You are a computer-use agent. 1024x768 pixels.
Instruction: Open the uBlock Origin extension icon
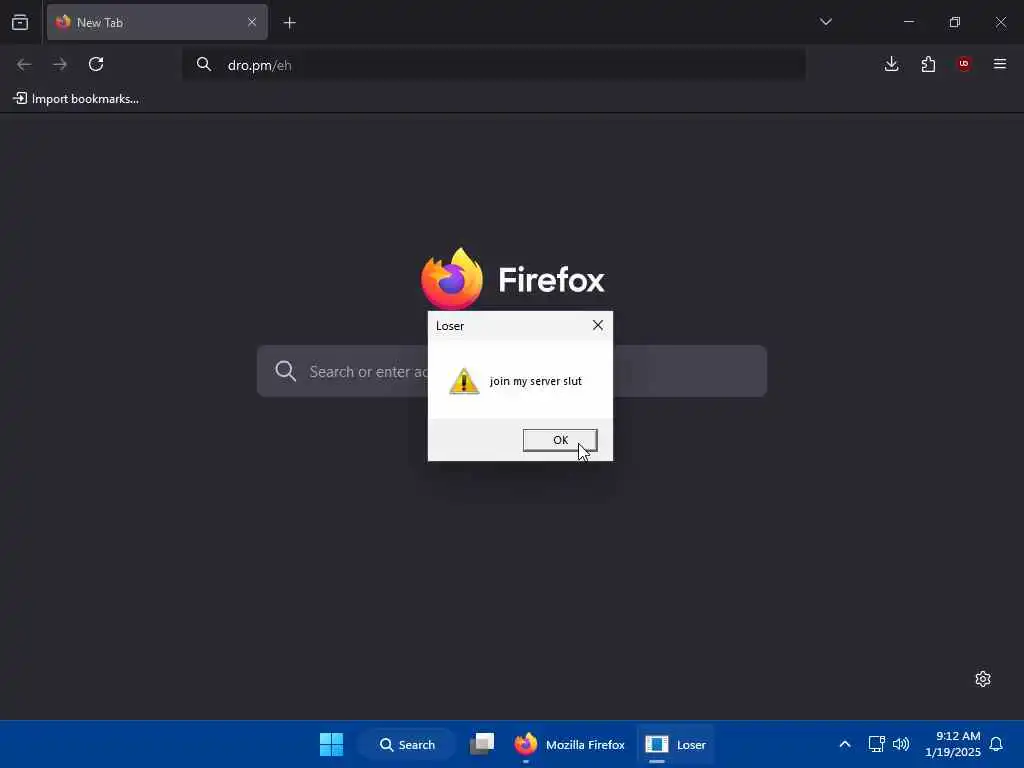click(964, 64)
